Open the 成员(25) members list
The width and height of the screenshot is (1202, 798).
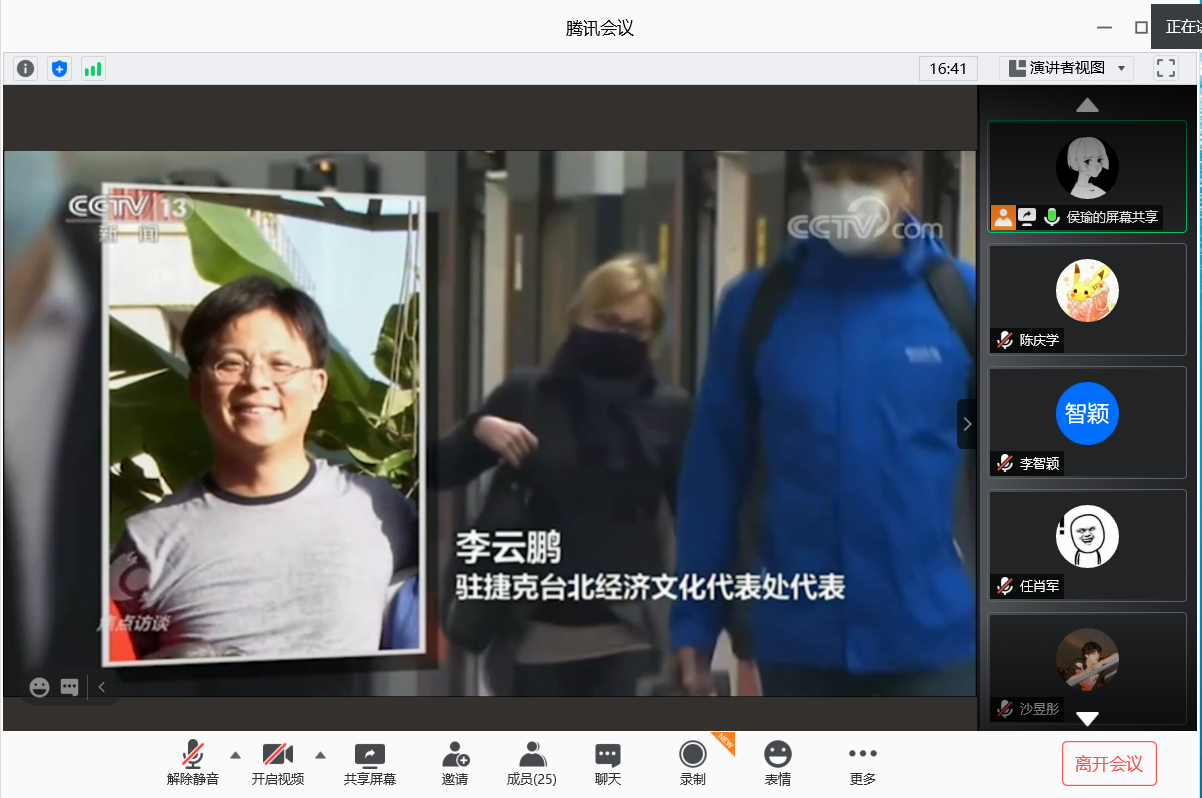pyautogui.click(x=532, y=764)
